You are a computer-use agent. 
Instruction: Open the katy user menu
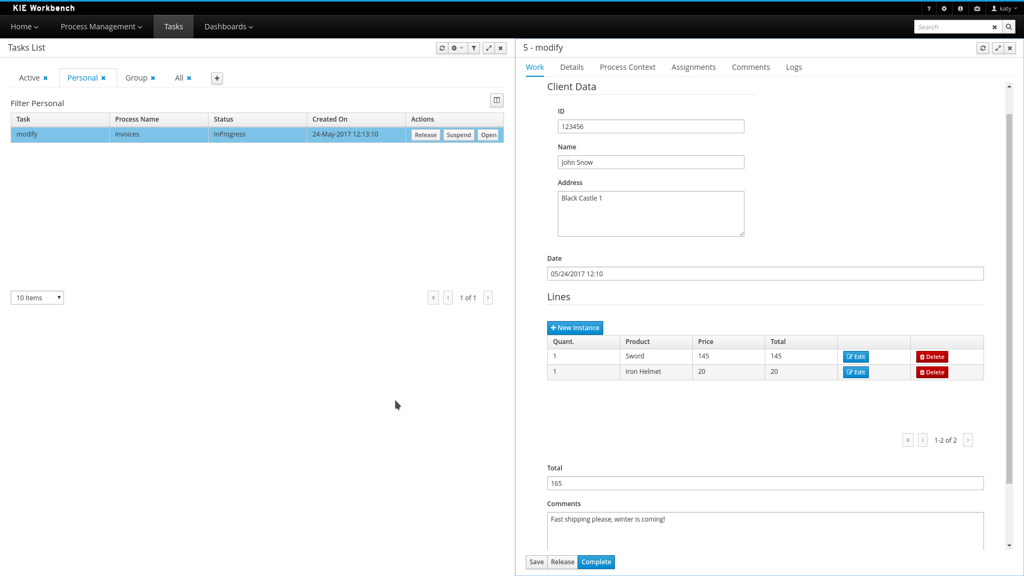(1003, 8)
